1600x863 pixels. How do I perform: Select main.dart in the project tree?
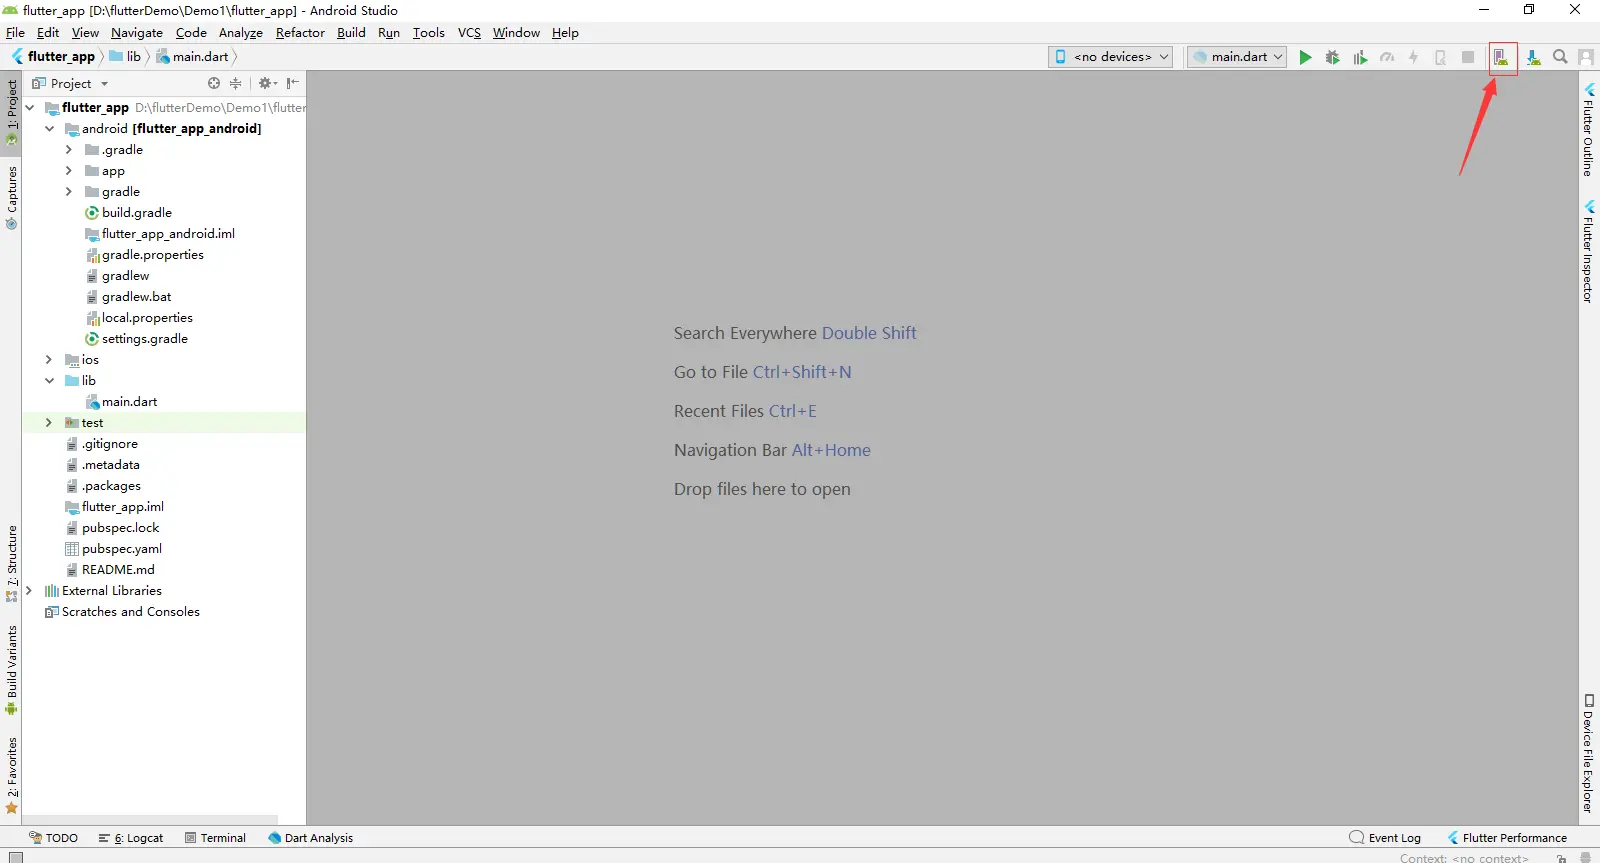click(x=130, y=402)
